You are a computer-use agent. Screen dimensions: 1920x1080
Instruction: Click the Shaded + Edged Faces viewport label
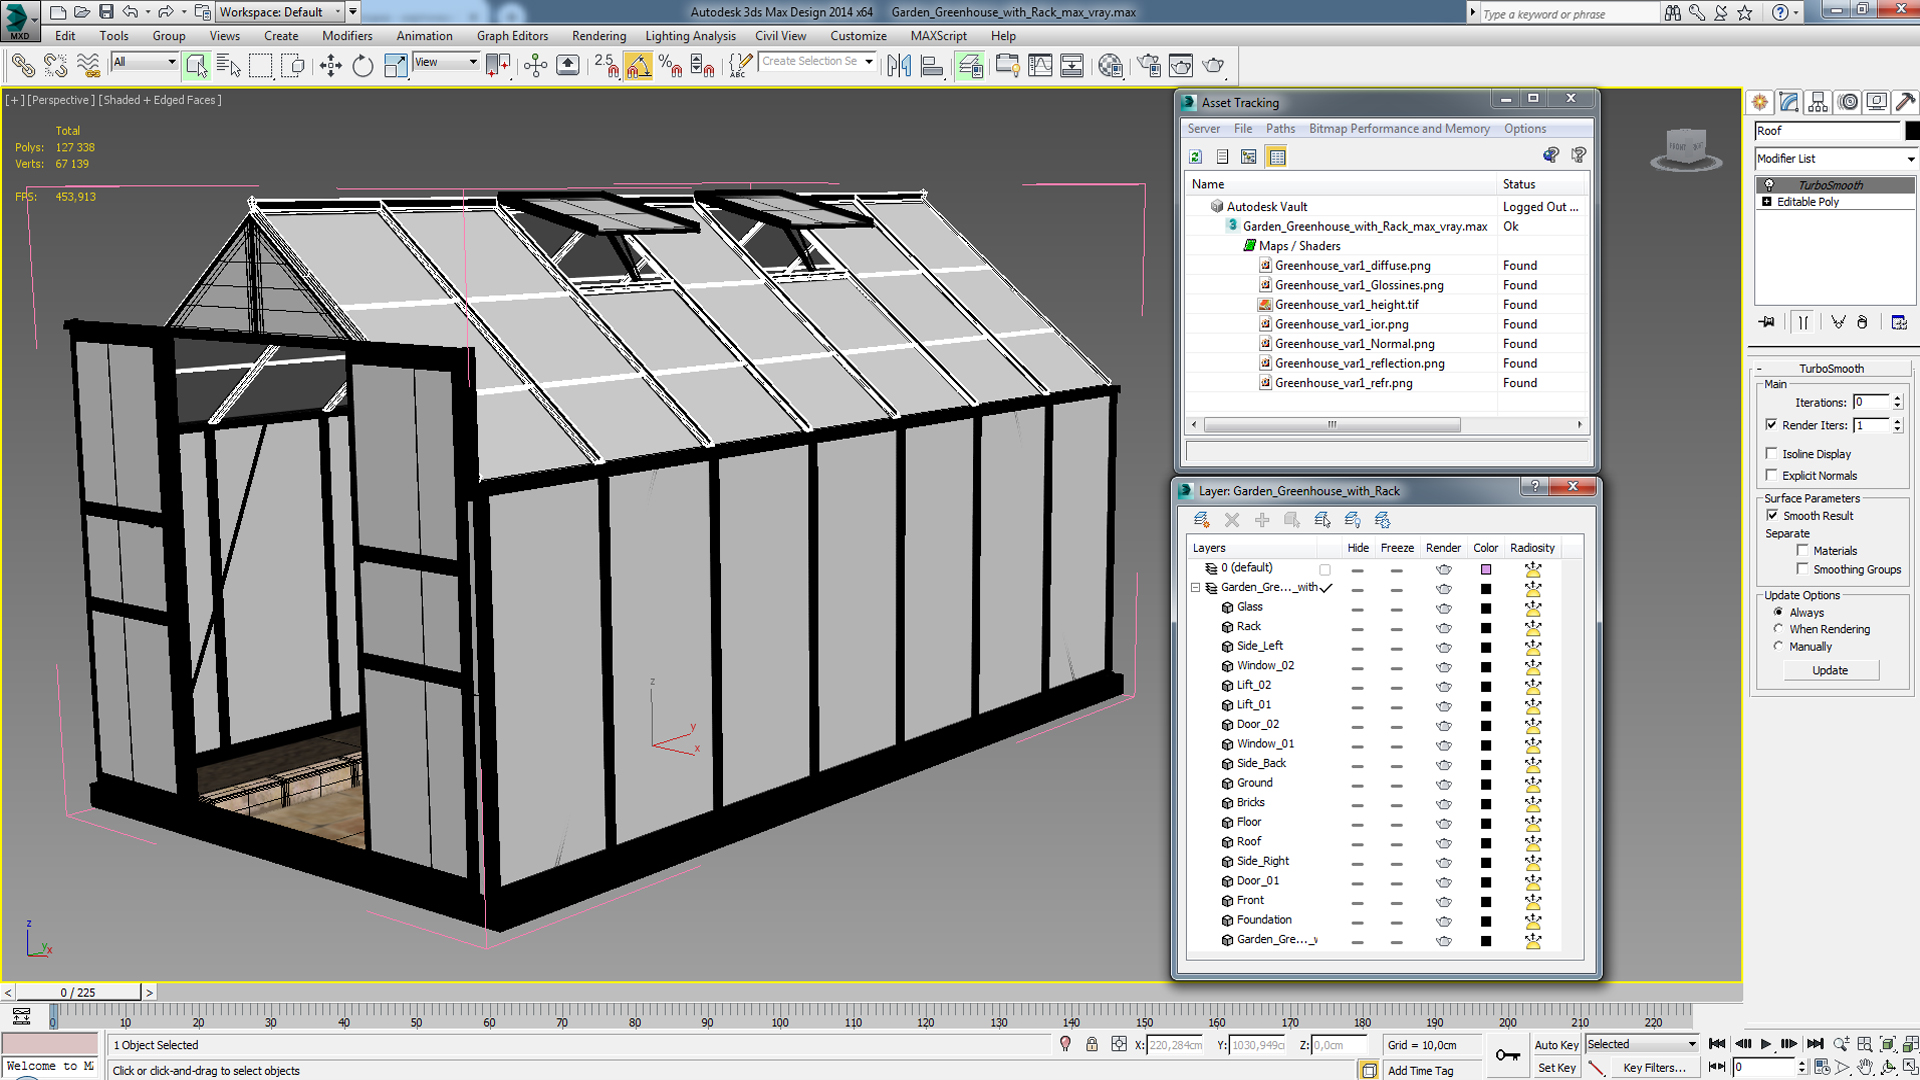point(160,100)
